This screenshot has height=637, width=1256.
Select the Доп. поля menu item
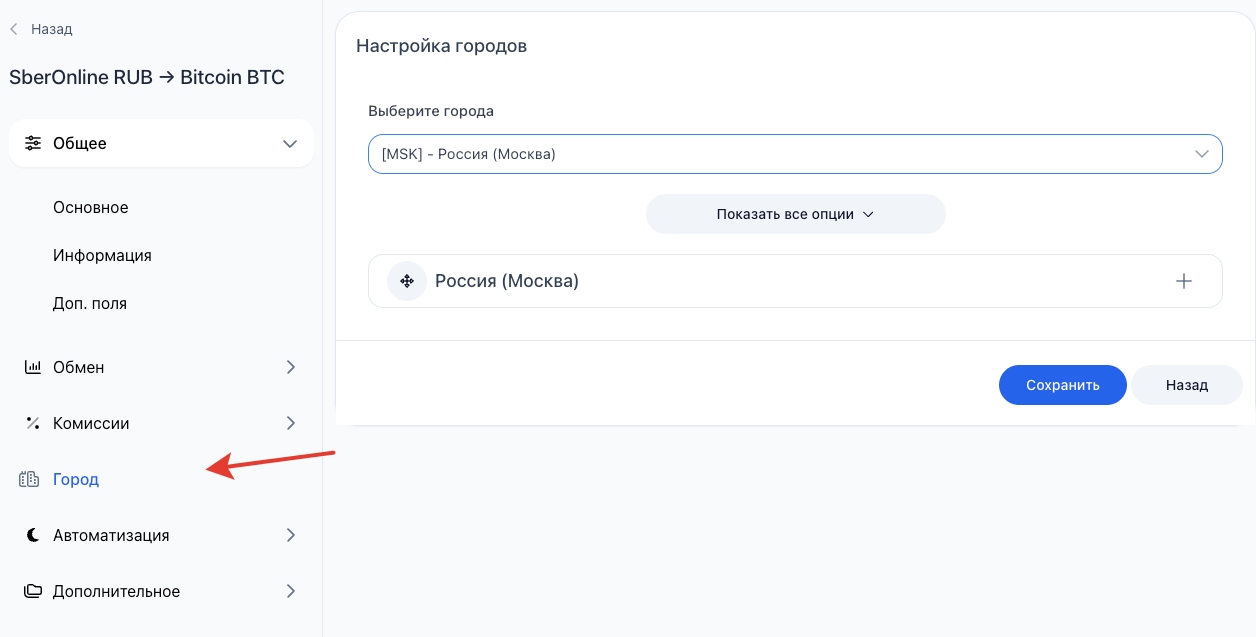tap(90, 303)
